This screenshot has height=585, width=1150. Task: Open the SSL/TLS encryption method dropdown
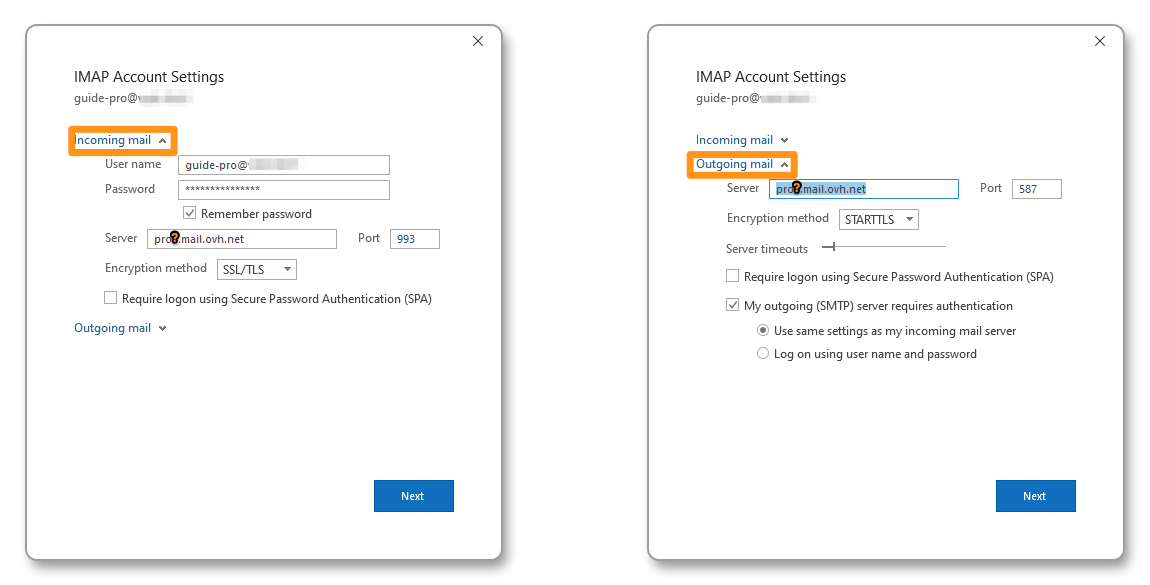point(257,269)
